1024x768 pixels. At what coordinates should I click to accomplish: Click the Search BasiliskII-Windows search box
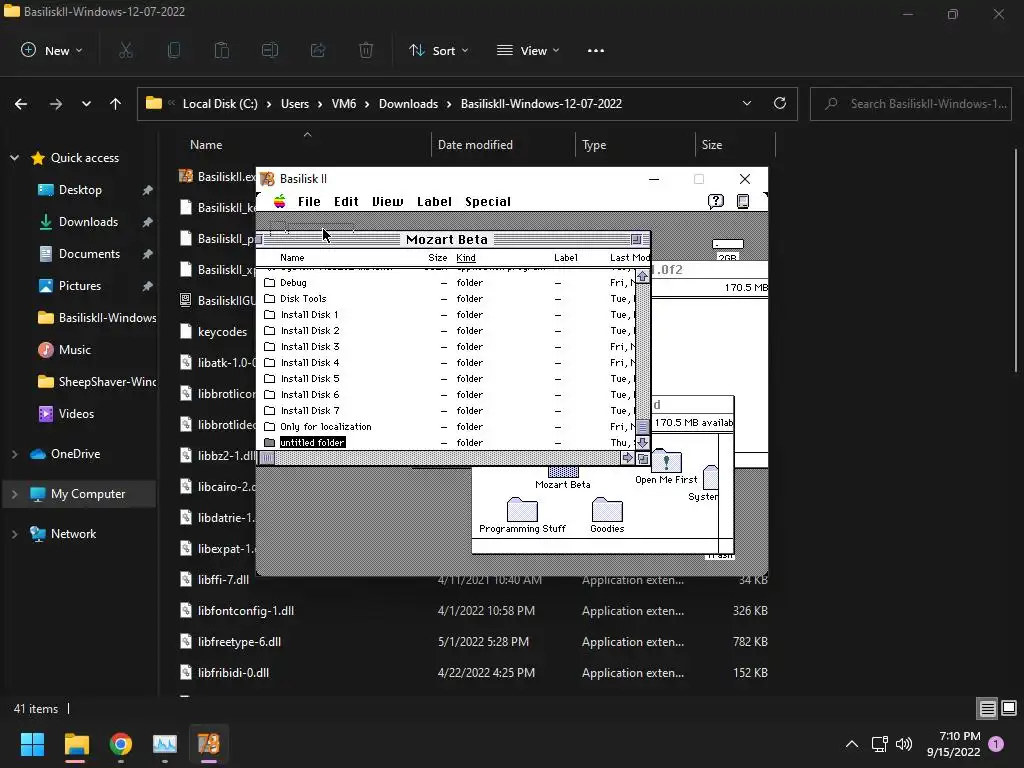pos(911,104)
